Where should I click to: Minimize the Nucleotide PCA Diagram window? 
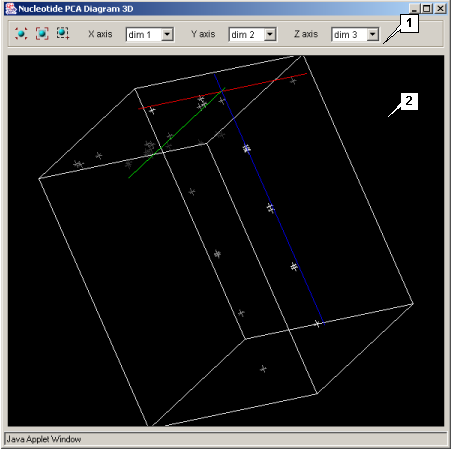(x=414, y=8)
